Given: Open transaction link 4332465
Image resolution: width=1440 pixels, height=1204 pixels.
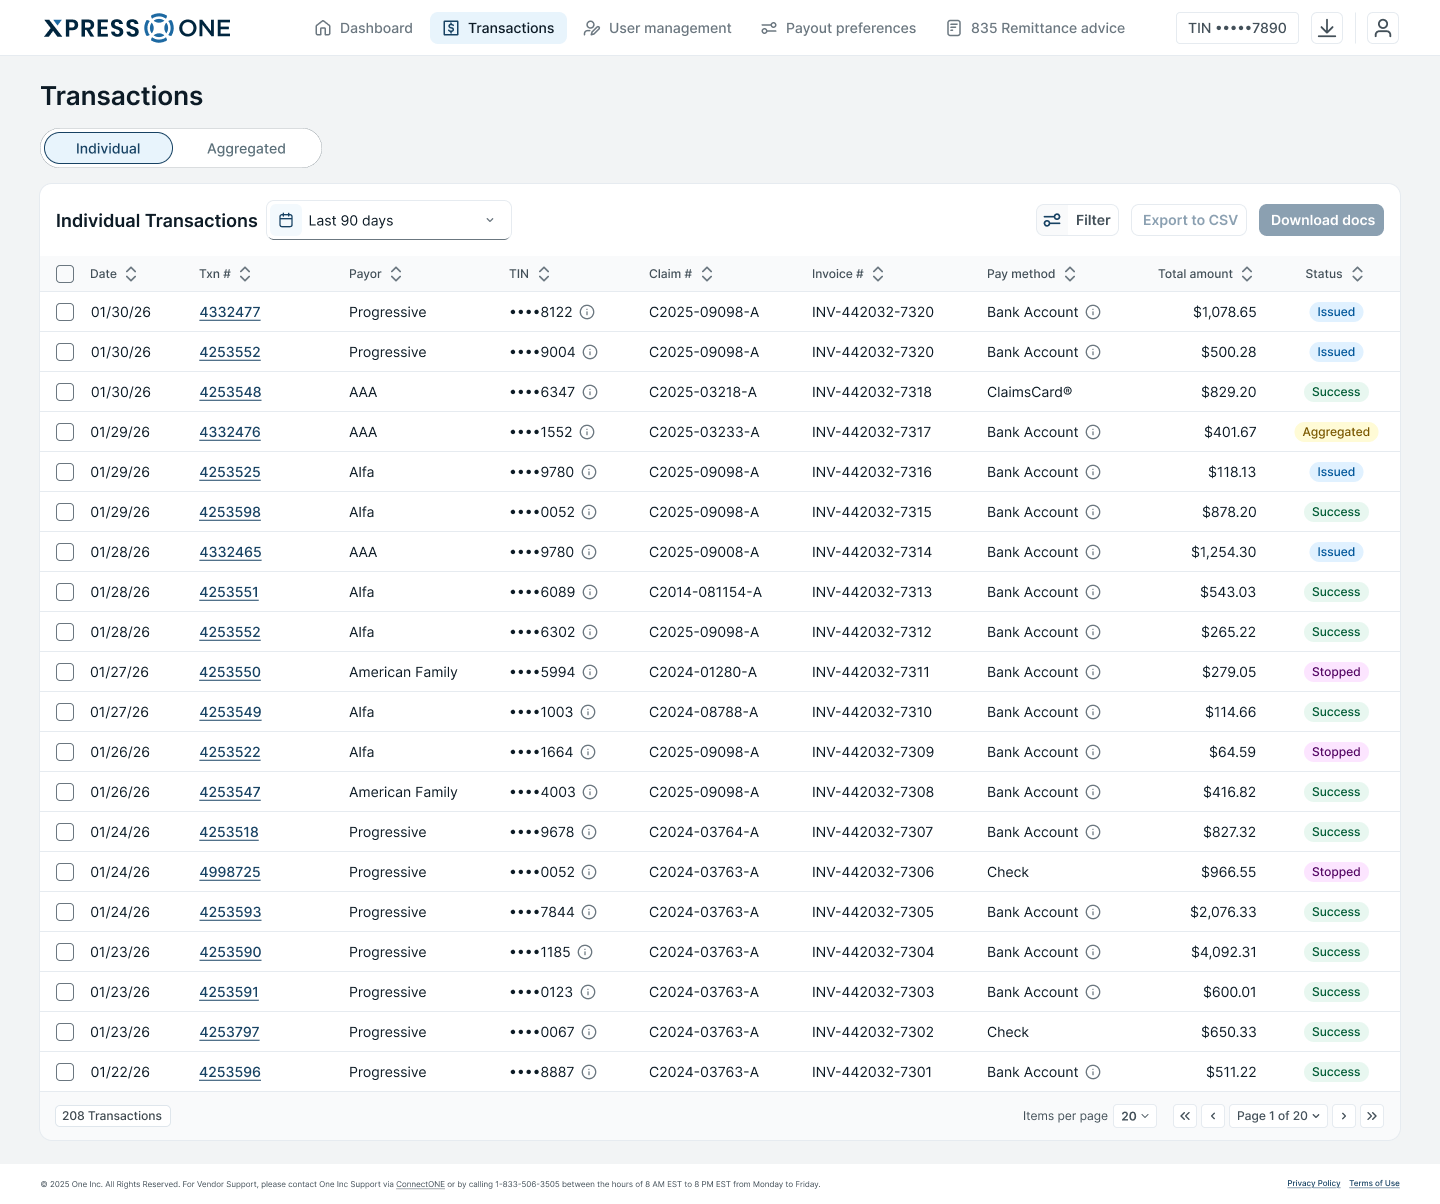Looking at the screenshot, I should point(230,552).
